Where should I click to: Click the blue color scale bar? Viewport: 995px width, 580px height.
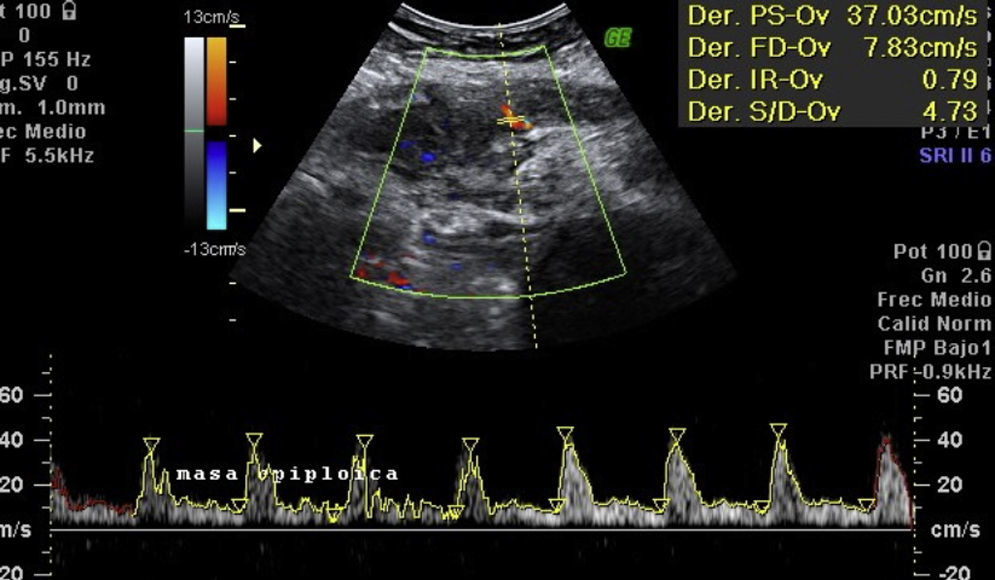[216, 185]
